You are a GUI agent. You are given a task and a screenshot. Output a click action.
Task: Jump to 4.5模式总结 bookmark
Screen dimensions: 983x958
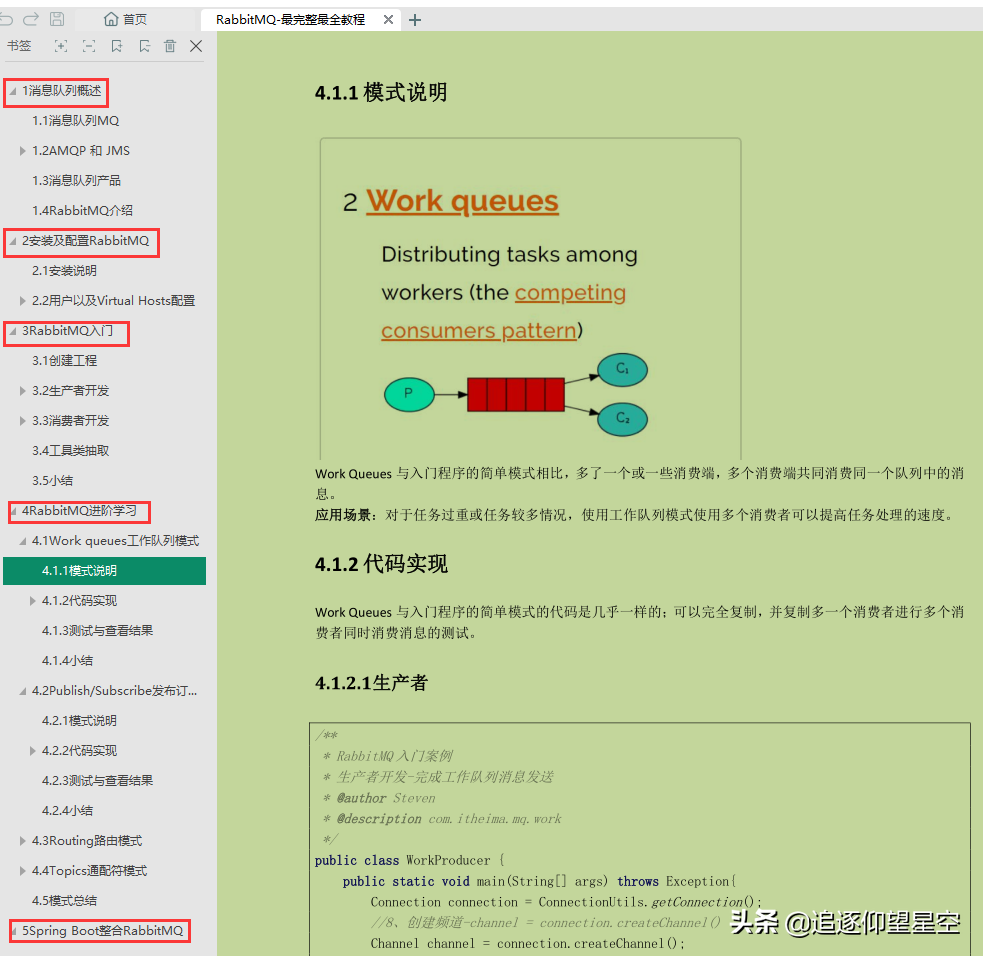(64, 901)
